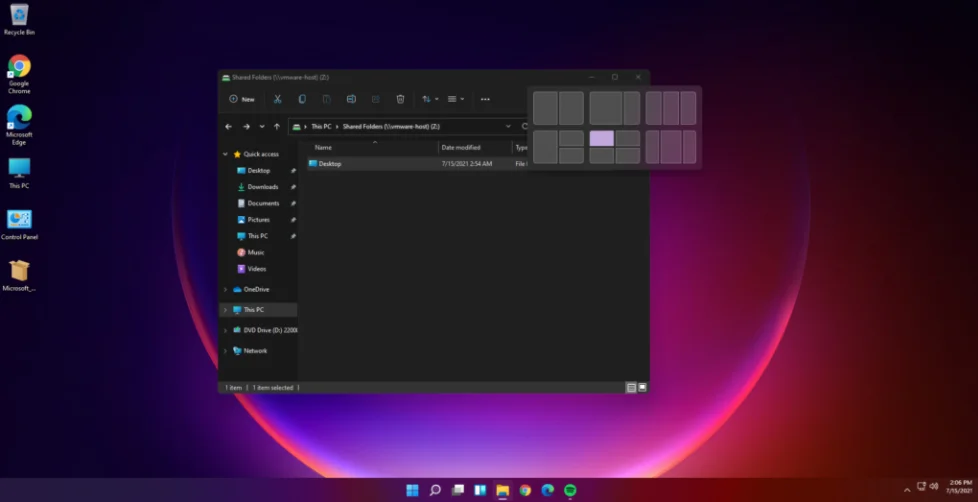Switch to large icons view in status bar
This screenshot has width=978, height=502.
point(642,387)
